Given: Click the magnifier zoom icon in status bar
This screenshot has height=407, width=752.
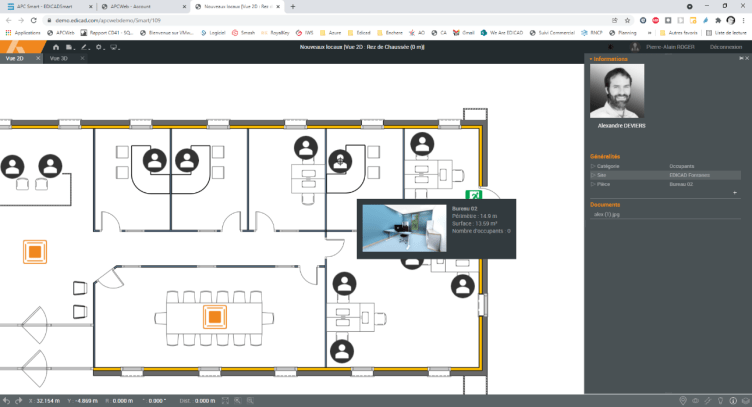Looking at the screenshot, I should pyautogui.click(x=250, y=401).
